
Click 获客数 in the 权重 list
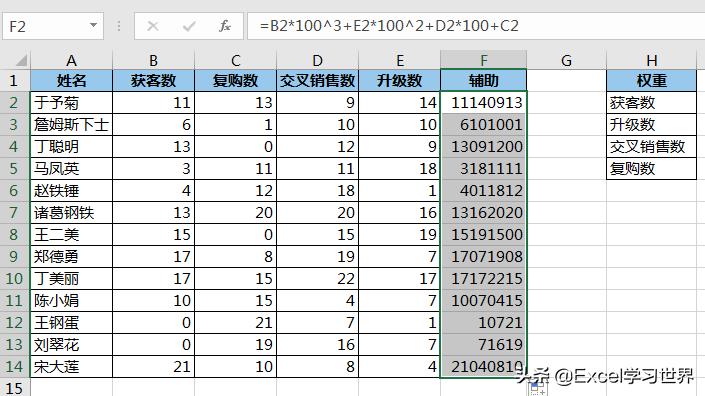tap(651, 102)
